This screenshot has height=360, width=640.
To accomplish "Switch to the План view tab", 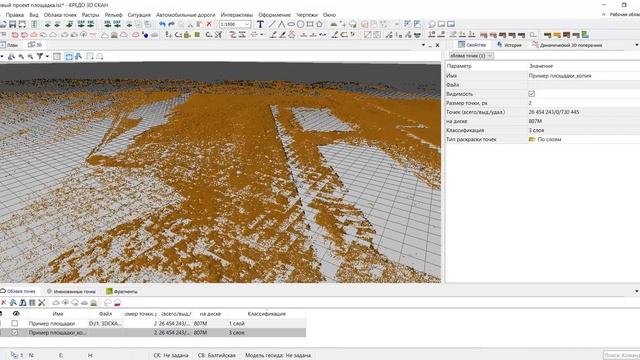I will click(x=9, y=45).
